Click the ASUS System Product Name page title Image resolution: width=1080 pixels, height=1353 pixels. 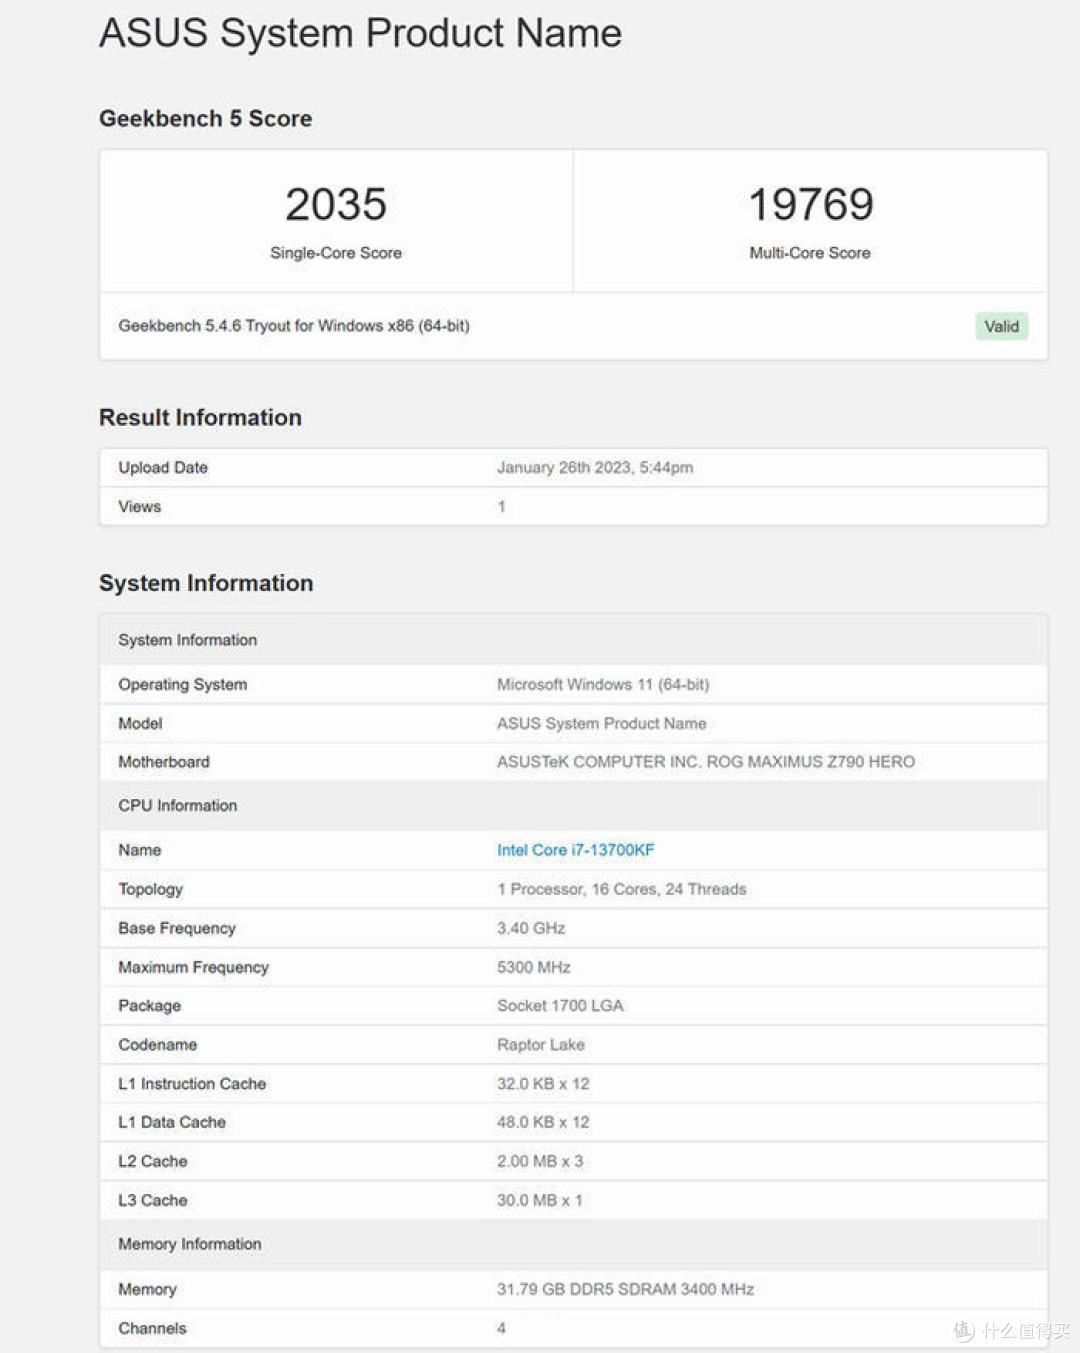point(360,33)
